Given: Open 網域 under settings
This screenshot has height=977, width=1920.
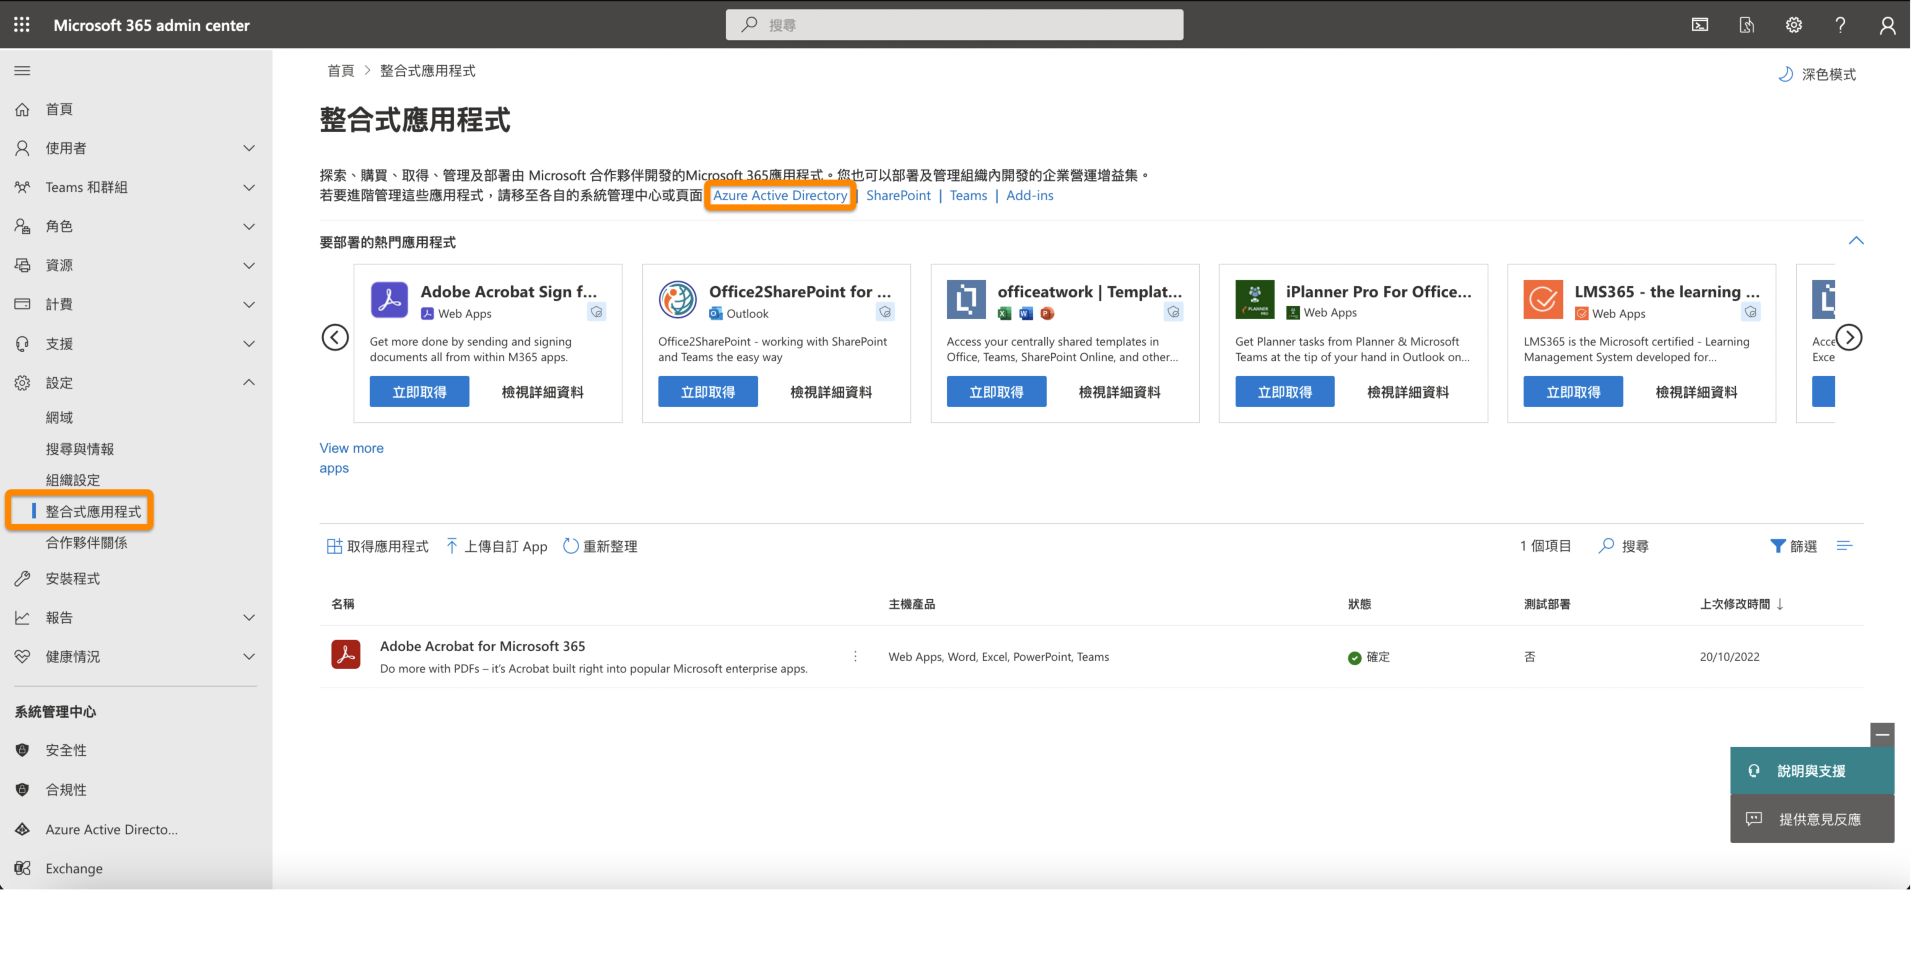Looking at the screenshot, I should pos(59,417).
